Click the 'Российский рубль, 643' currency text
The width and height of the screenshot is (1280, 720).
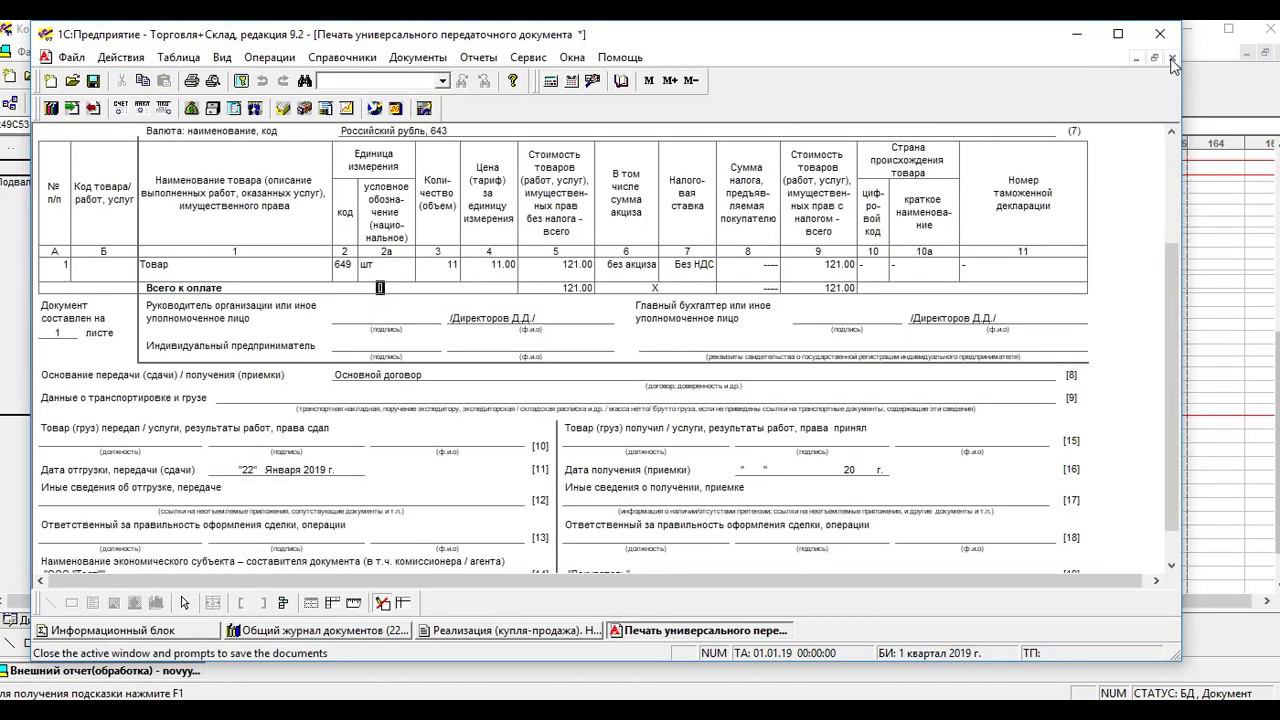tap(394, 131)
